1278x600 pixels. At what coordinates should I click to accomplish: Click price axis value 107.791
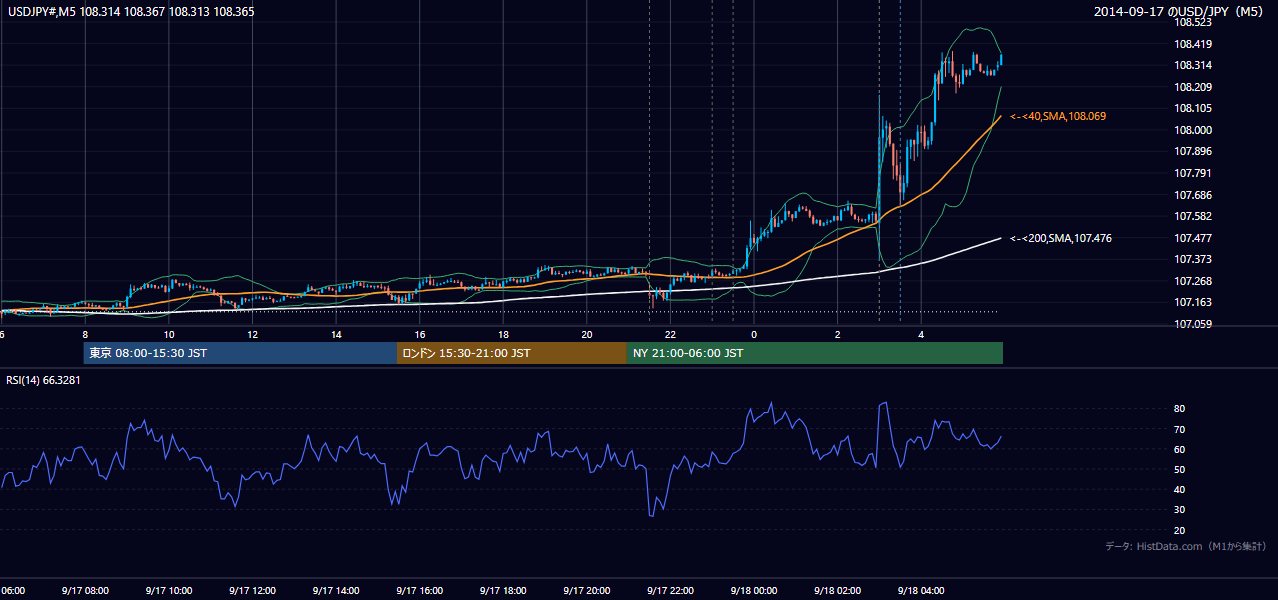[x=1193, y=173]
